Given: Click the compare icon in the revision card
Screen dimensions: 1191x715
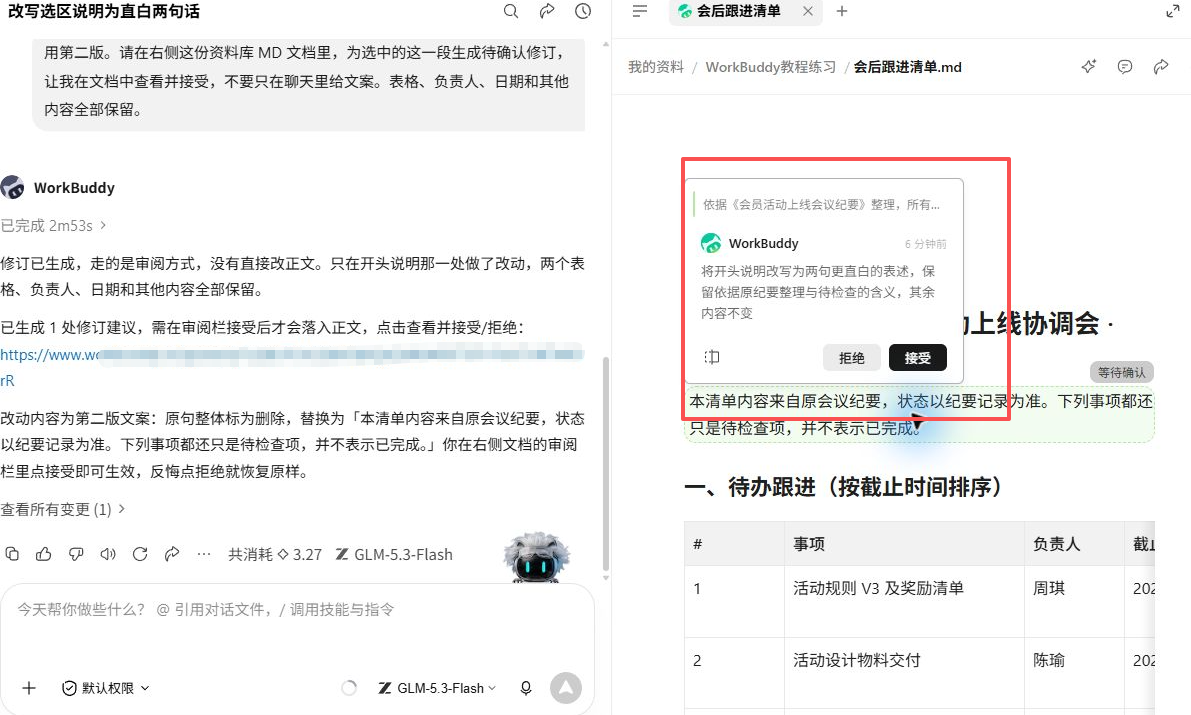Looking at the screenshot, I should 712,357.
